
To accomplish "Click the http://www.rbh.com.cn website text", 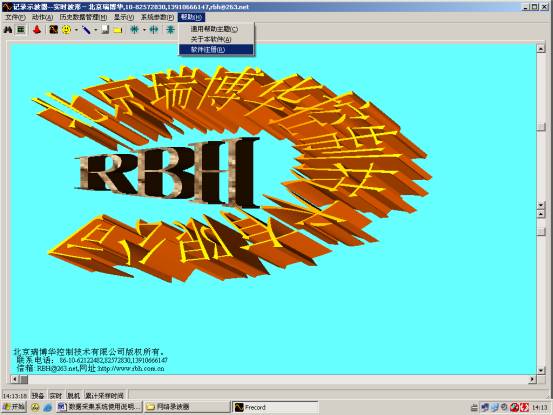I will pos(131,369).
